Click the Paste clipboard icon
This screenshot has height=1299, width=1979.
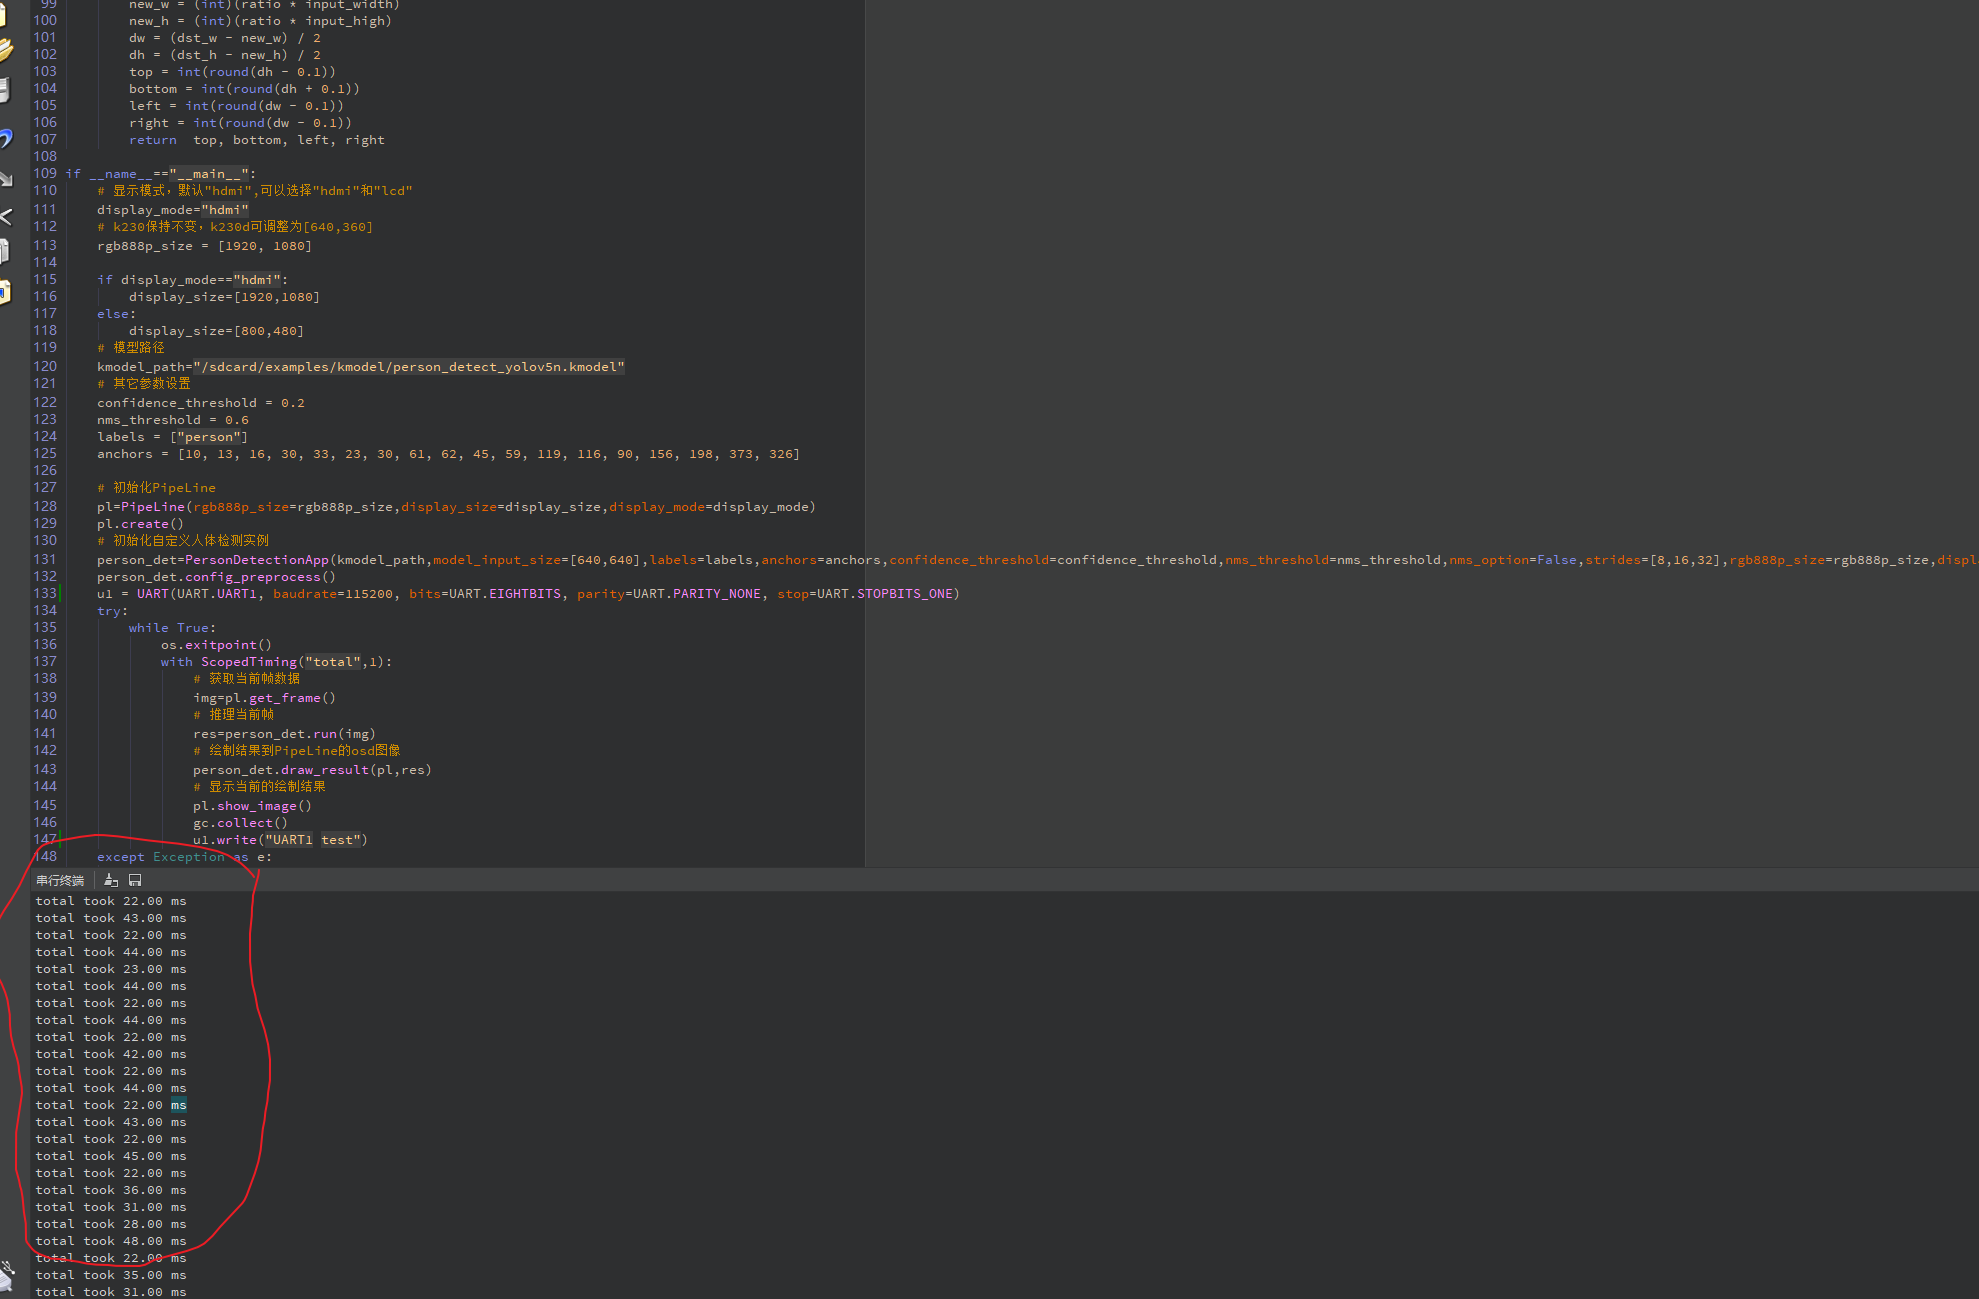(5, 292)
